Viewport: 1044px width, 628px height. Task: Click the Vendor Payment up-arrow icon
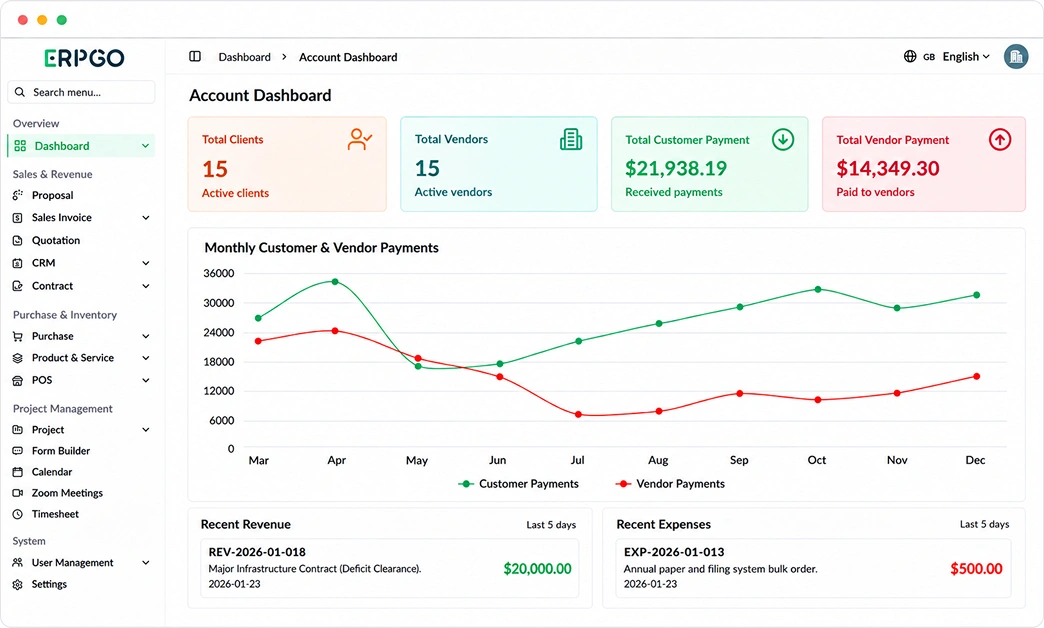pyautogui.click(x=999, y=140)
